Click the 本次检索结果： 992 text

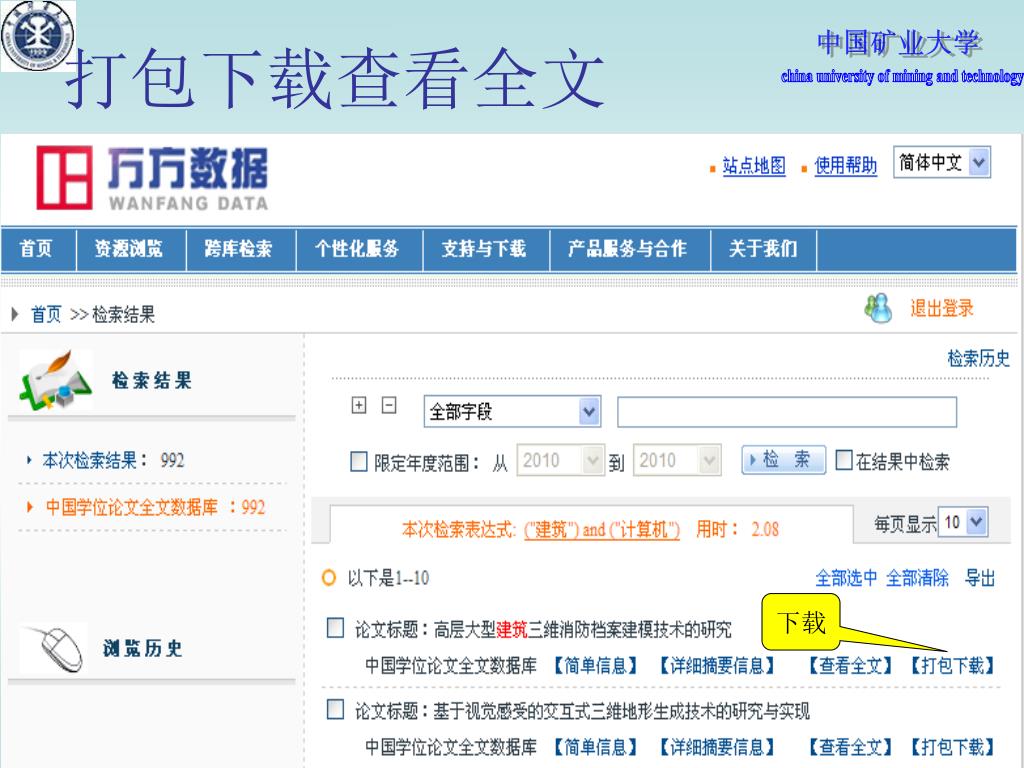pos(113,460)
